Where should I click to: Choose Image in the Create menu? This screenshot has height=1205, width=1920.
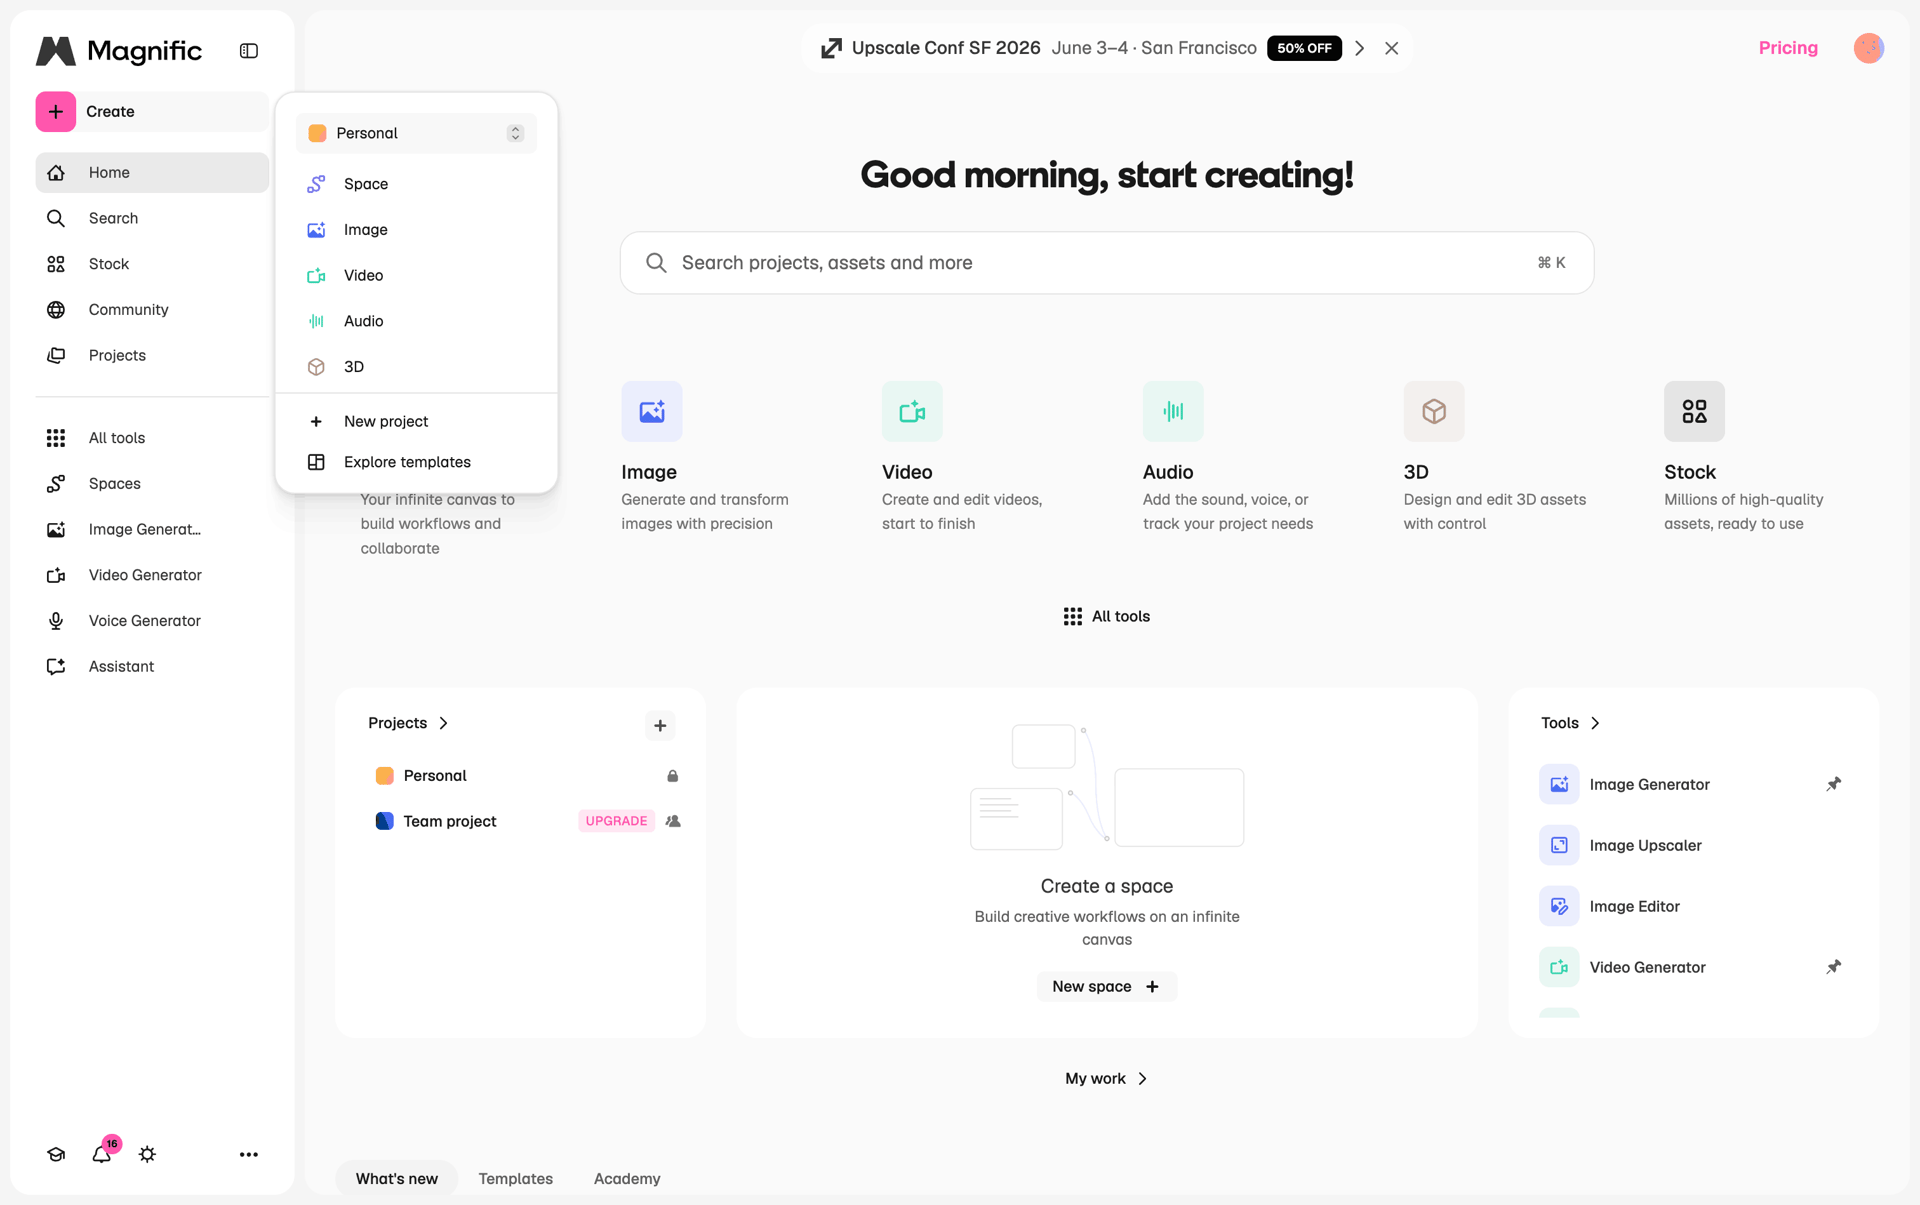coord(416,229)
